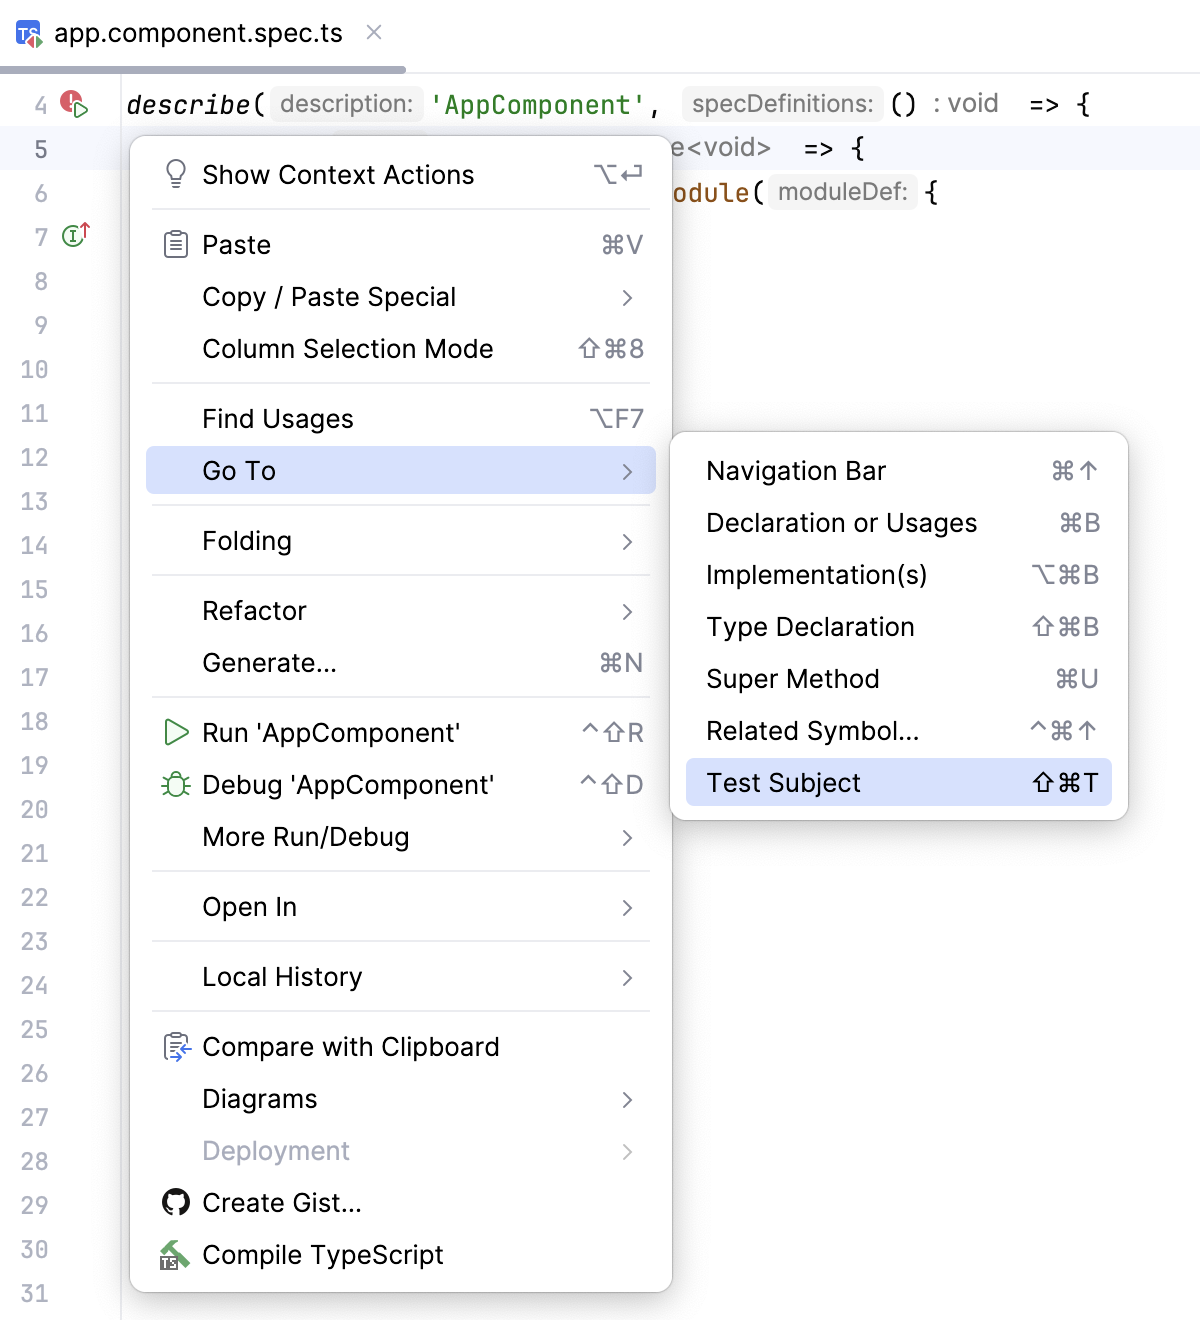Select Find Usages from the context menu

point(277,418)
